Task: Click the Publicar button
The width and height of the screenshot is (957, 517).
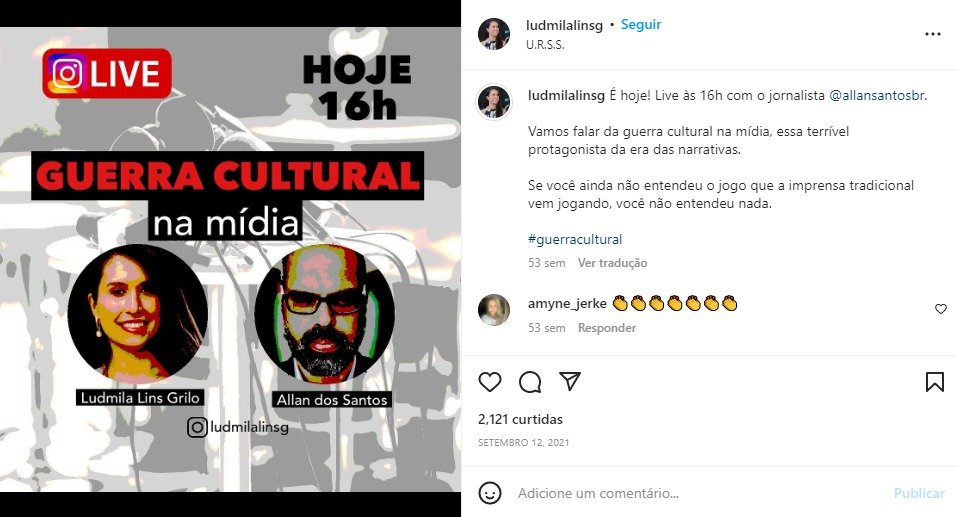Action: pos(919,493)
